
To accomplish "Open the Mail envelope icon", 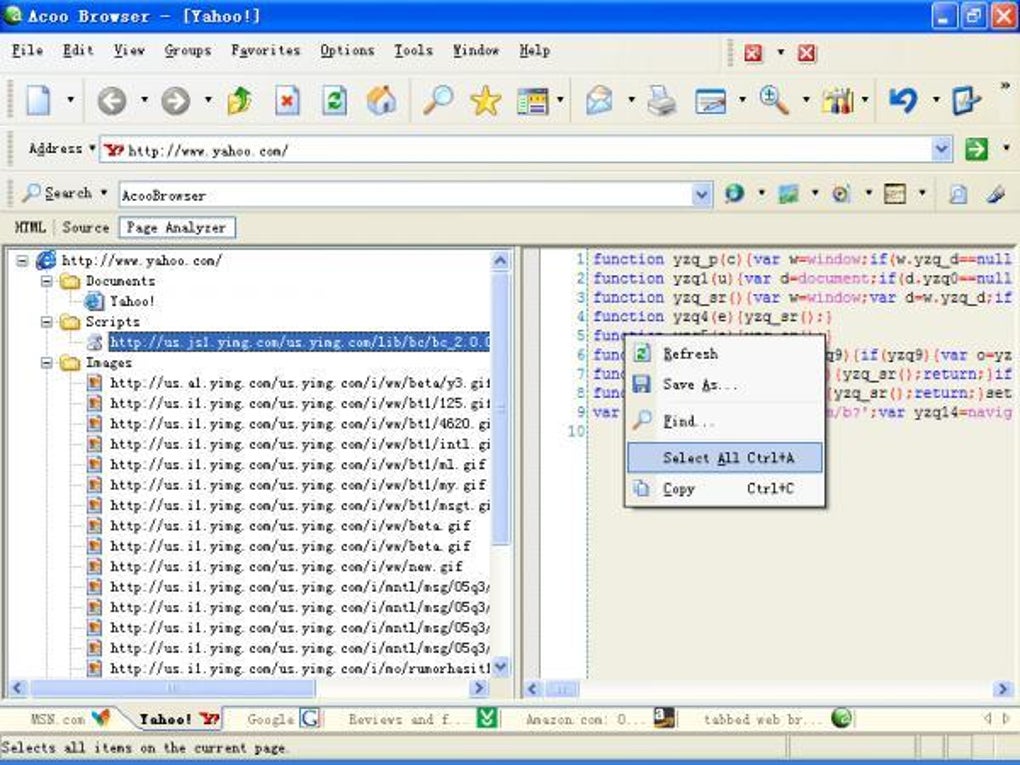I will click(599, 101).
